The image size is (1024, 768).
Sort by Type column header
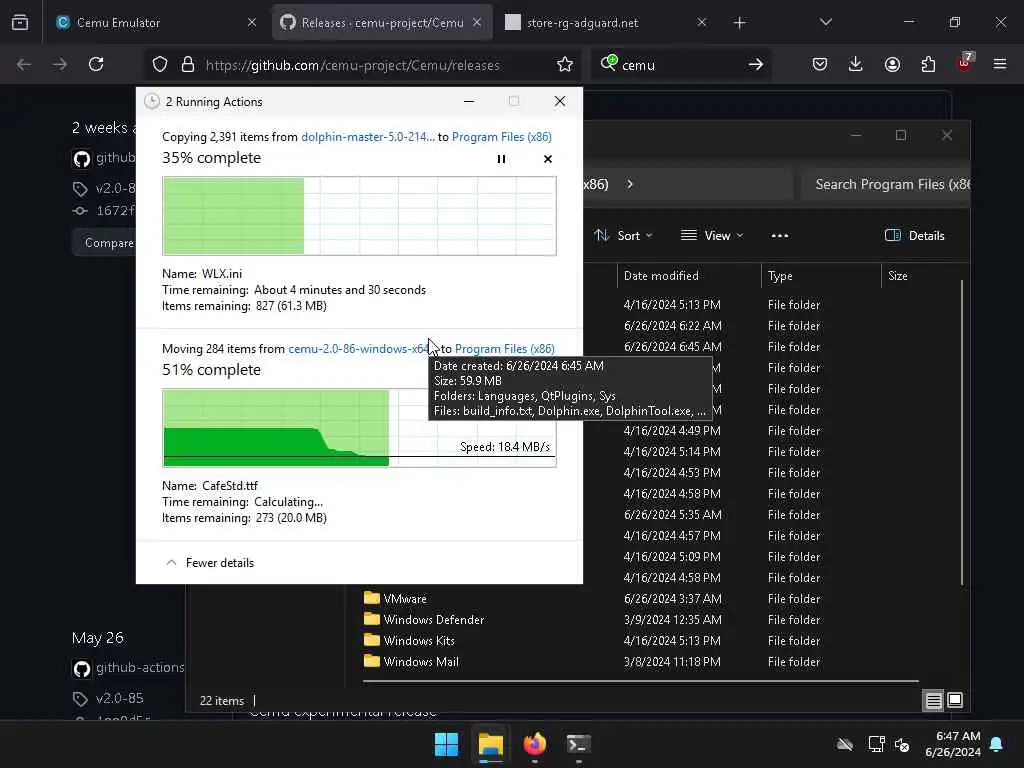(x=821, y=276)
